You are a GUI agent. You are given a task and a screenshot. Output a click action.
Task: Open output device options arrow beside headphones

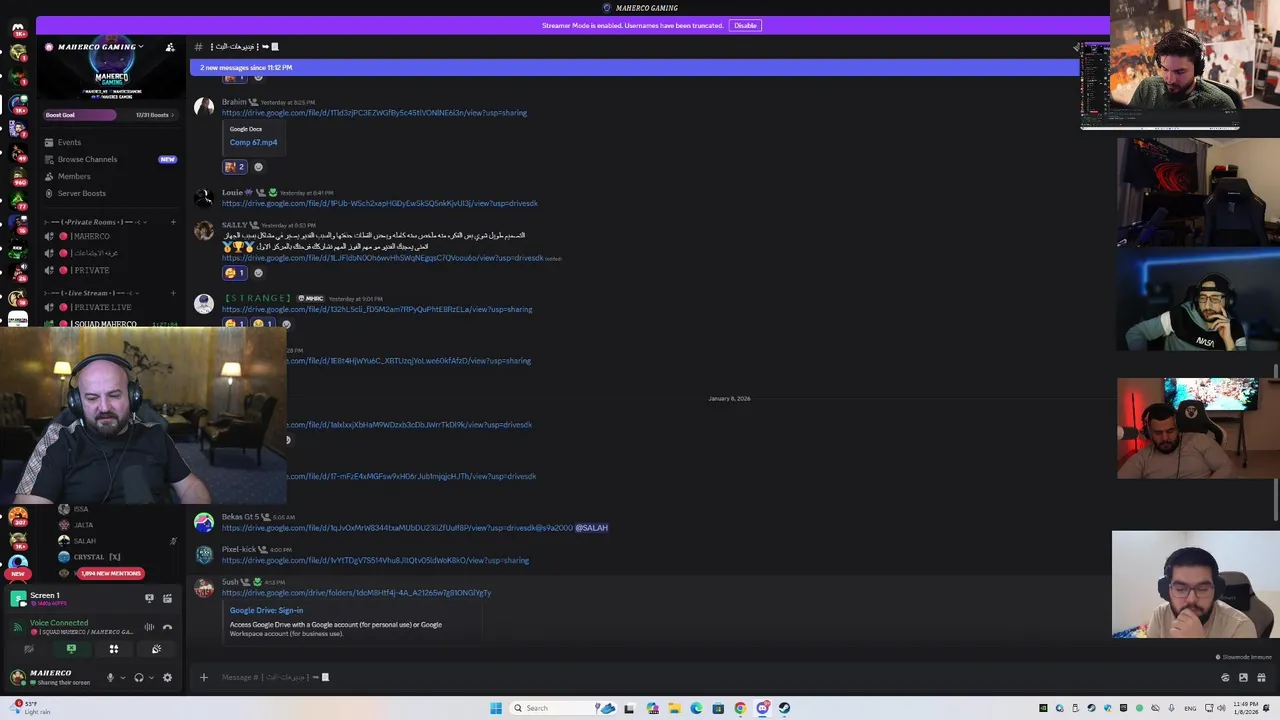(151, 677)
